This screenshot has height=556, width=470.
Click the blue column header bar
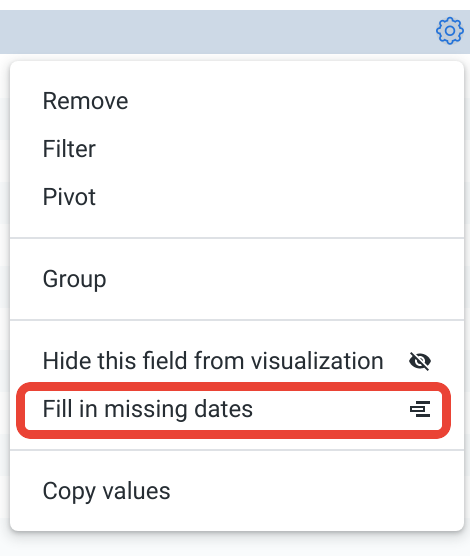(235, 32)
